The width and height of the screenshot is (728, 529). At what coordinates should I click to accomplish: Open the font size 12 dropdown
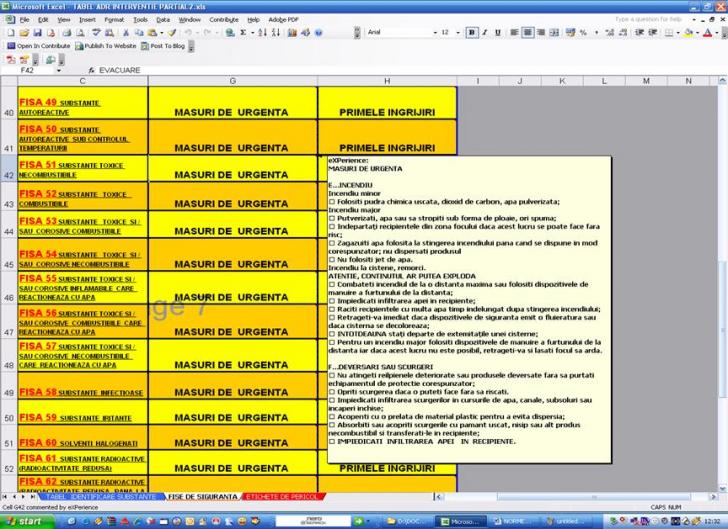458,33
